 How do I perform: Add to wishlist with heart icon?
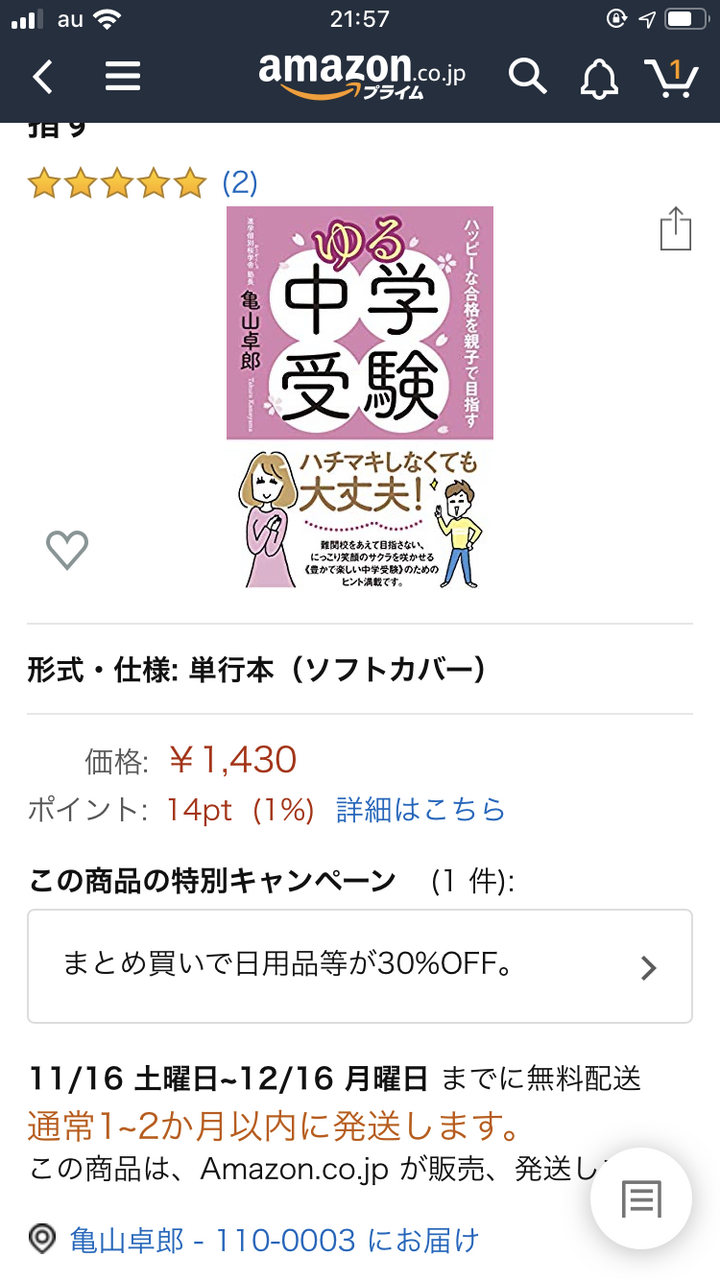point(67,550)
